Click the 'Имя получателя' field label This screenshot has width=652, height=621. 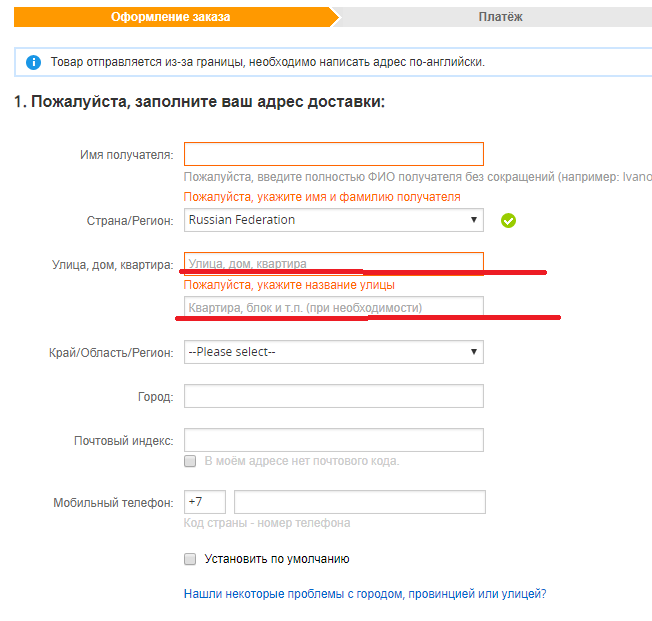point(126,155)
